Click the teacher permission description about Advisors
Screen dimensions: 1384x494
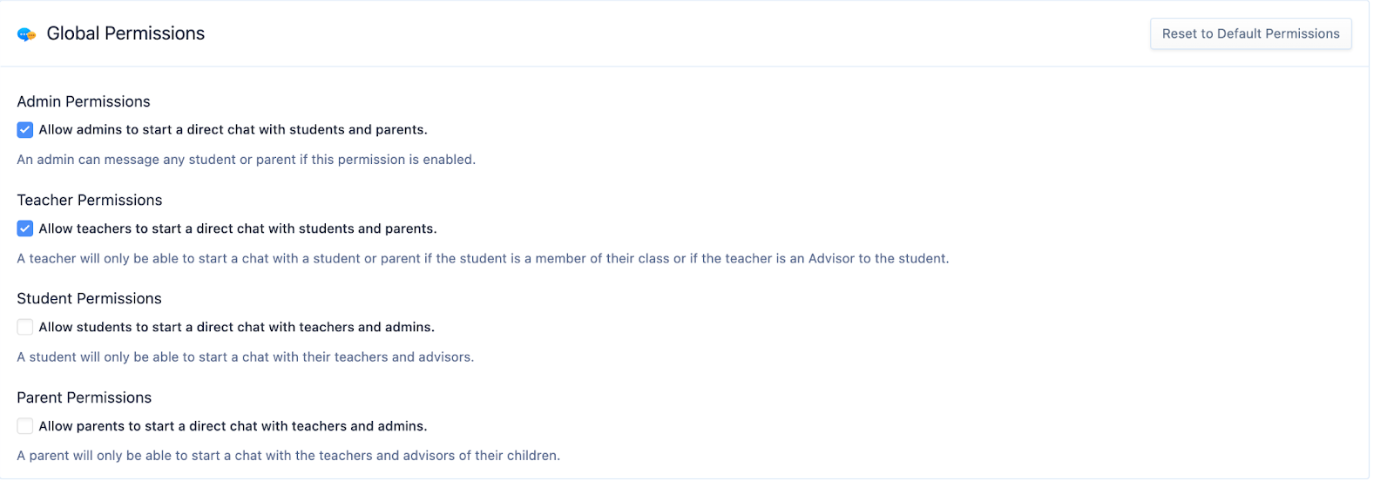pyautogui.click(x=483, y=258)
